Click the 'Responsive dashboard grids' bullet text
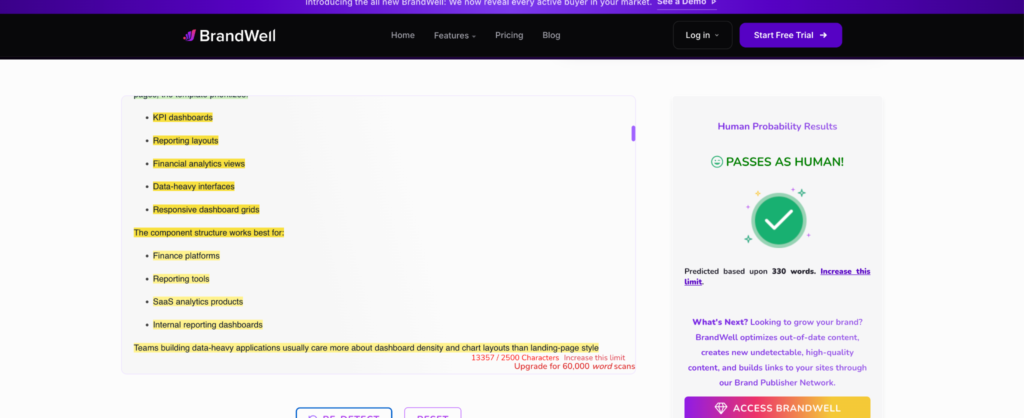 coord(206,210)
